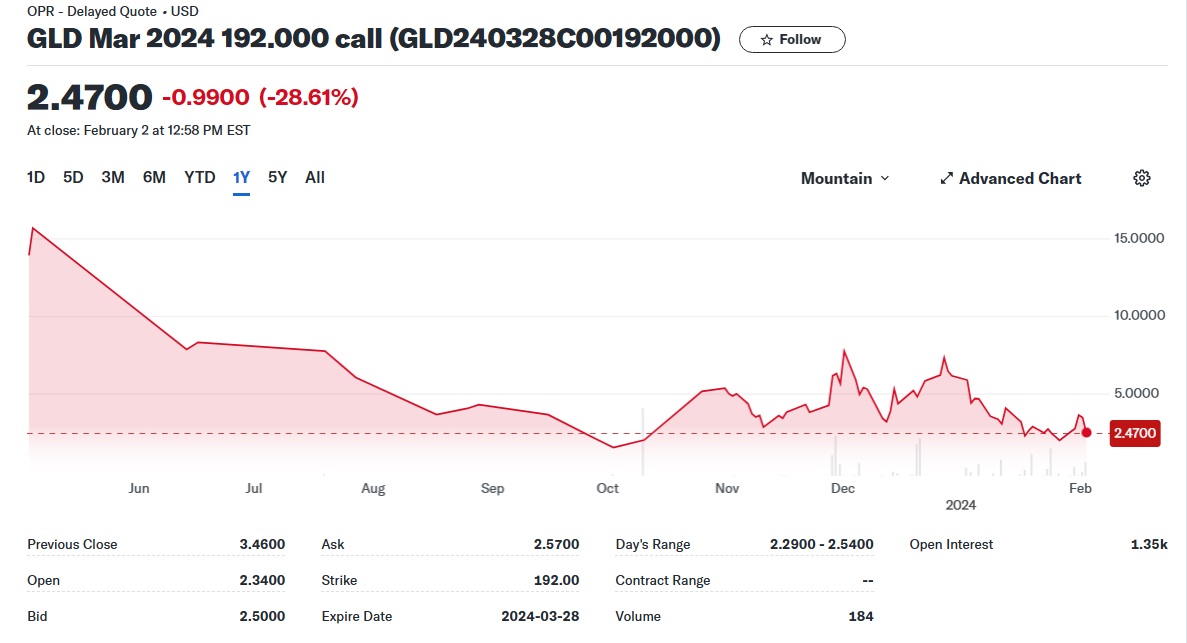Click the Contract Range label
Screen dimensions: 1187x643
662,580
